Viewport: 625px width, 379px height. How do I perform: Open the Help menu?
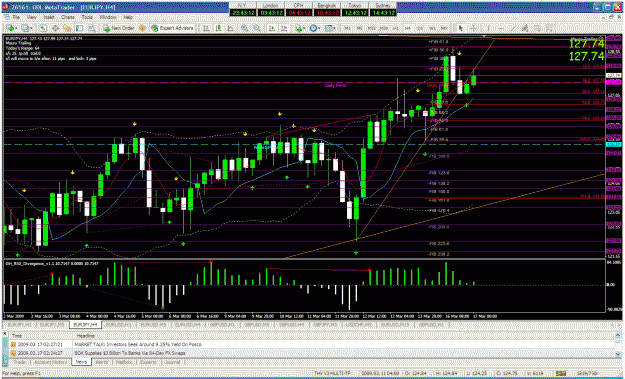tap(128, 18)
